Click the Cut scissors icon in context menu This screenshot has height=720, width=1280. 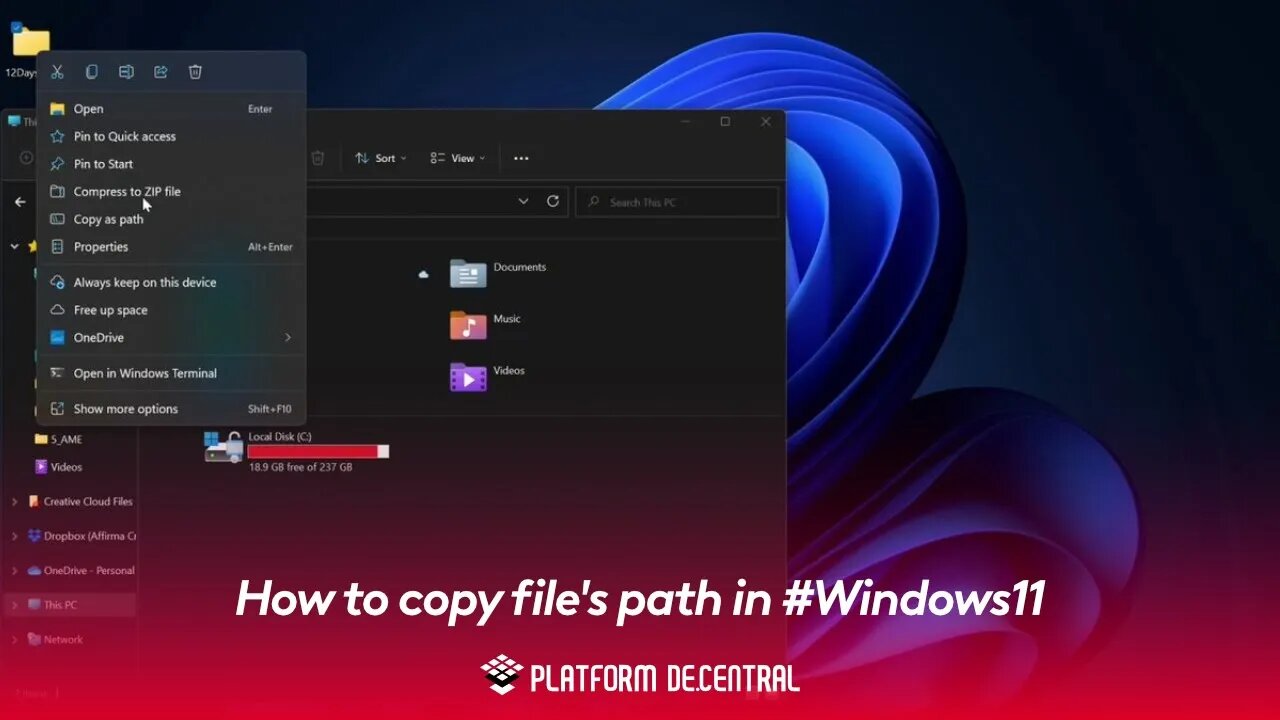pyautogui.click(x=57, y=72)
